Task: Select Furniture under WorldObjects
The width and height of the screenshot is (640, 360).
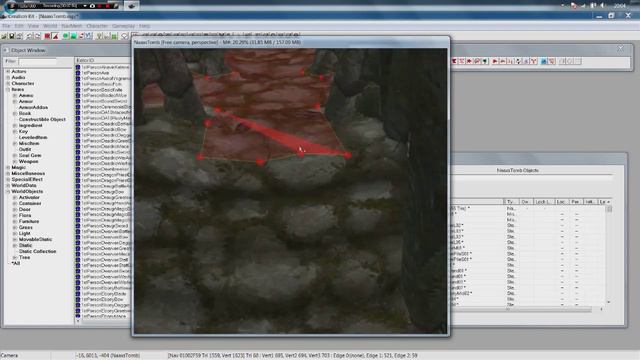Action: coord(29,222)
